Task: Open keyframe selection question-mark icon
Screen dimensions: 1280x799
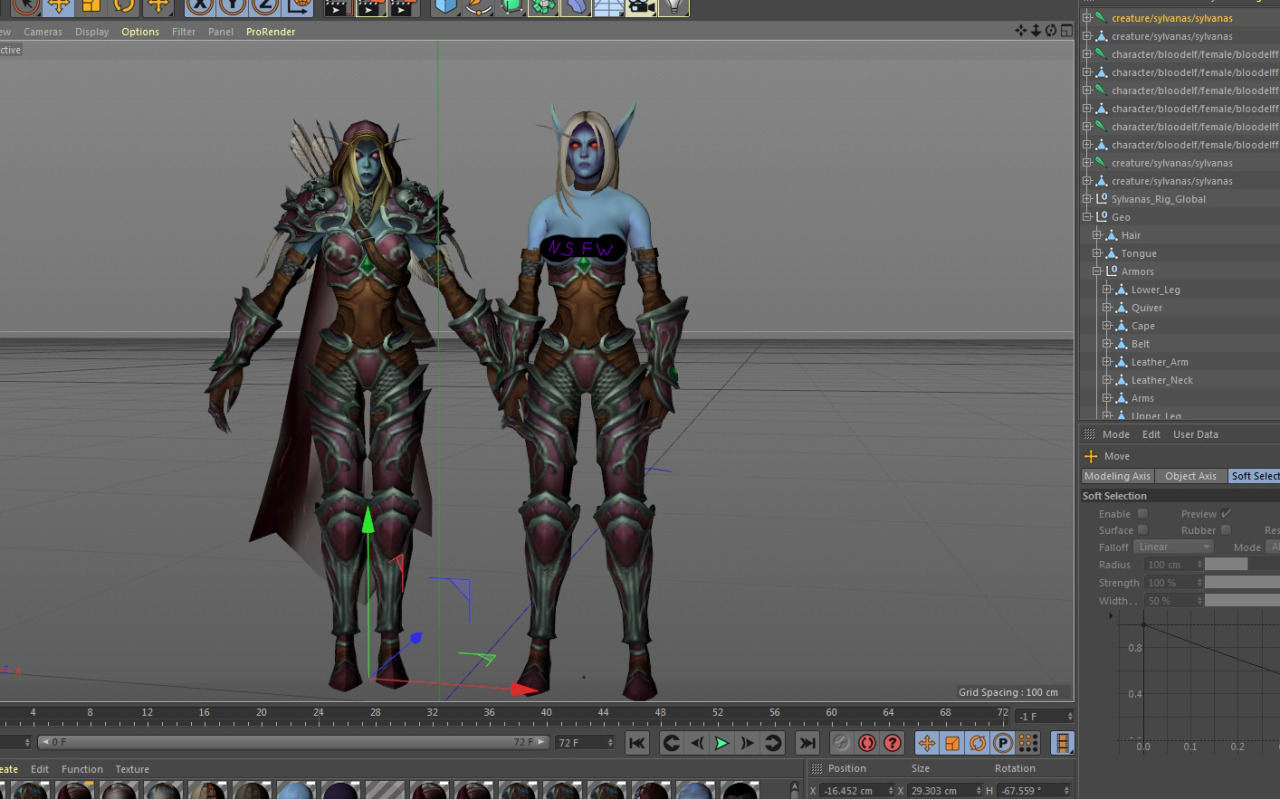Action: (x=892, y=743)
